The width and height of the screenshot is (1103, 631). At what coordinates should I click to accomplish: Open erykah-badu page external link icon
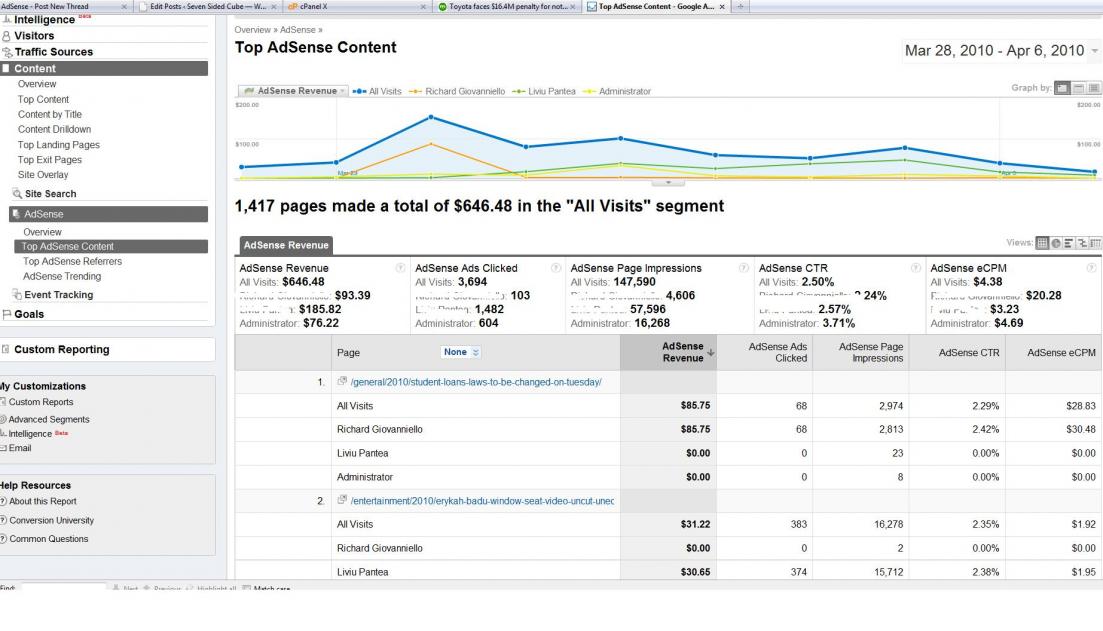(x=342, y=500)
